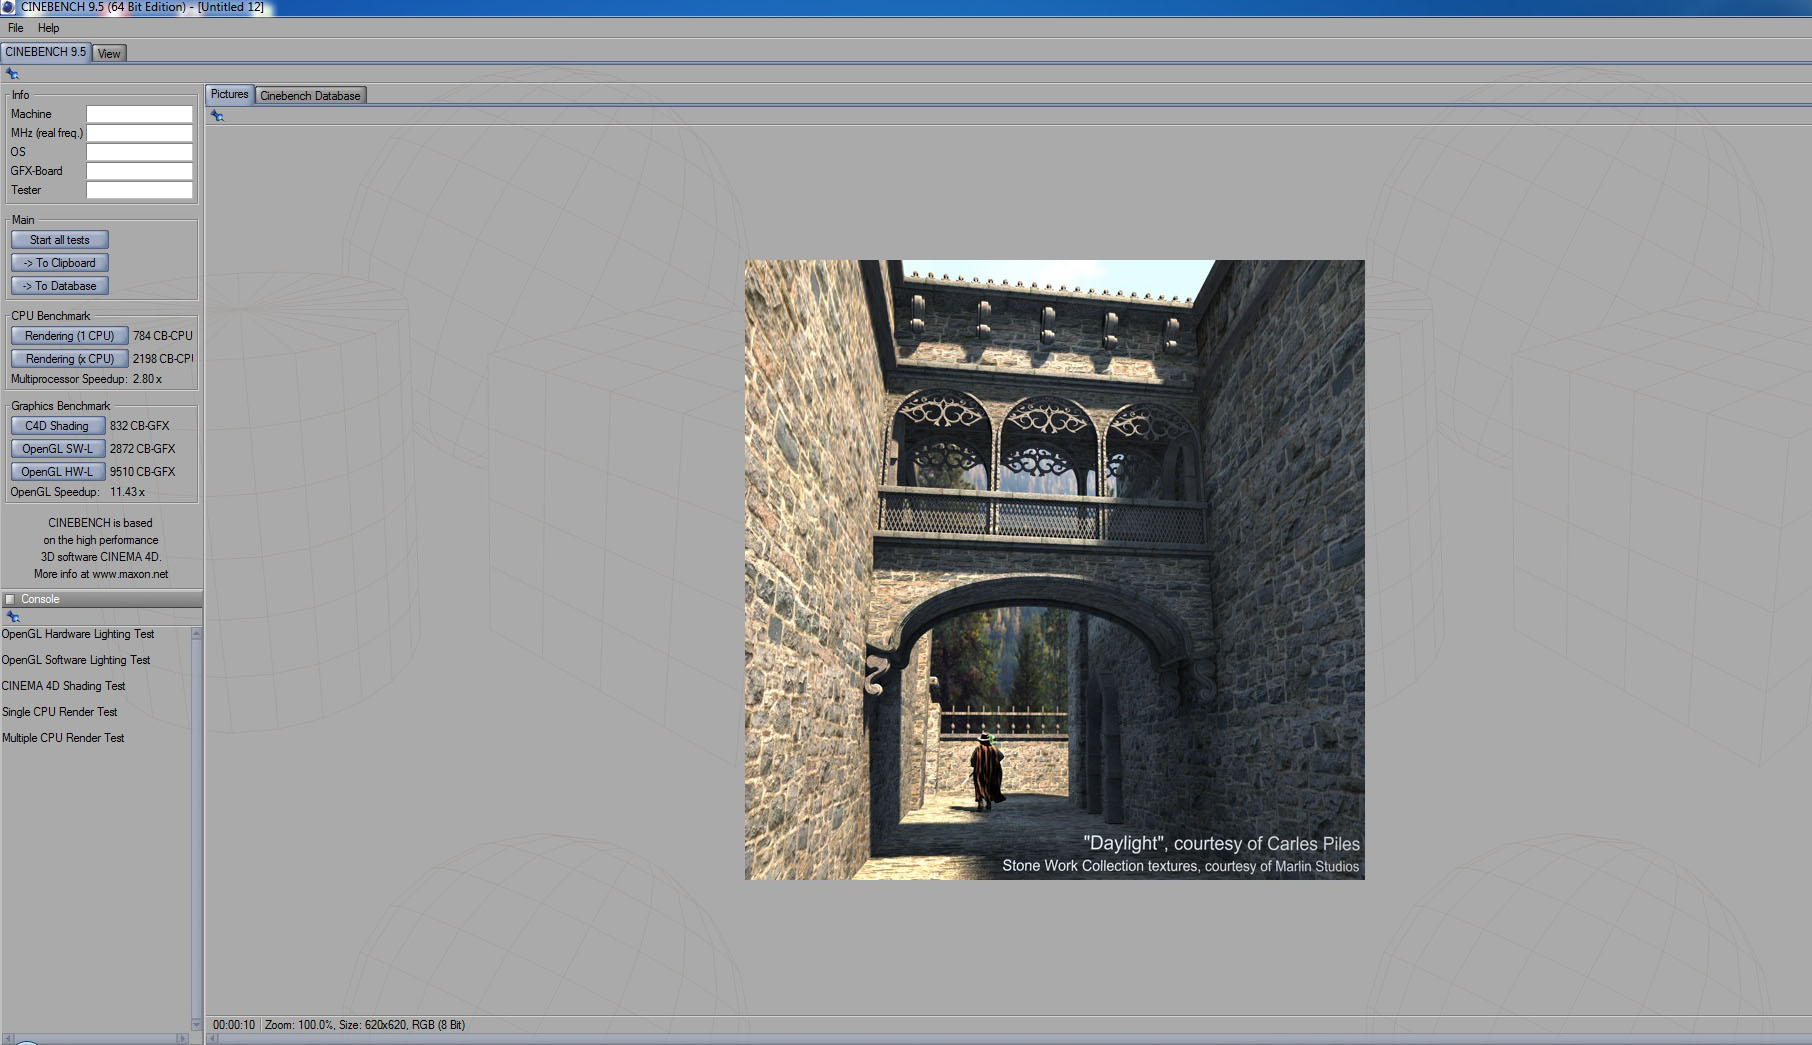
Task: Open the Help menu
Action: pyautogui.click(x=48, y=28)
